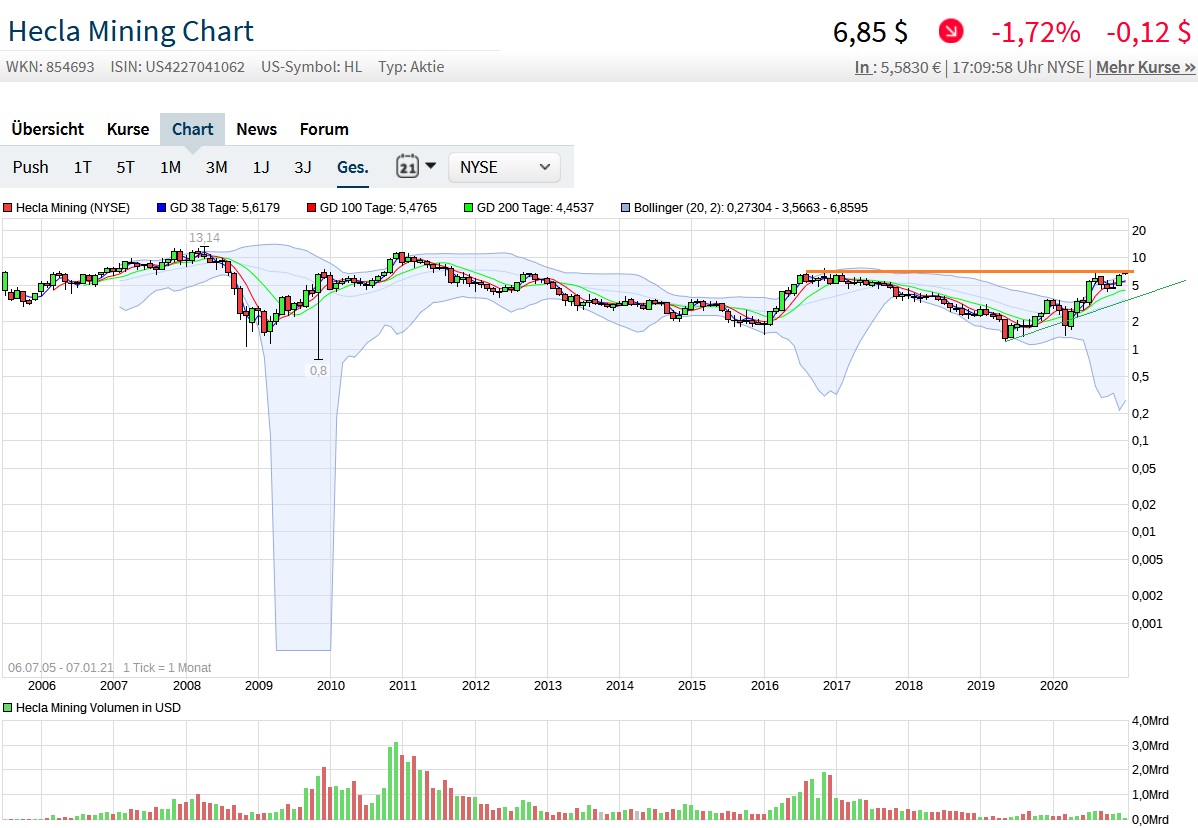Select the 3M chart timeframe
The image size is (1198, 828).
pos(216,167)
